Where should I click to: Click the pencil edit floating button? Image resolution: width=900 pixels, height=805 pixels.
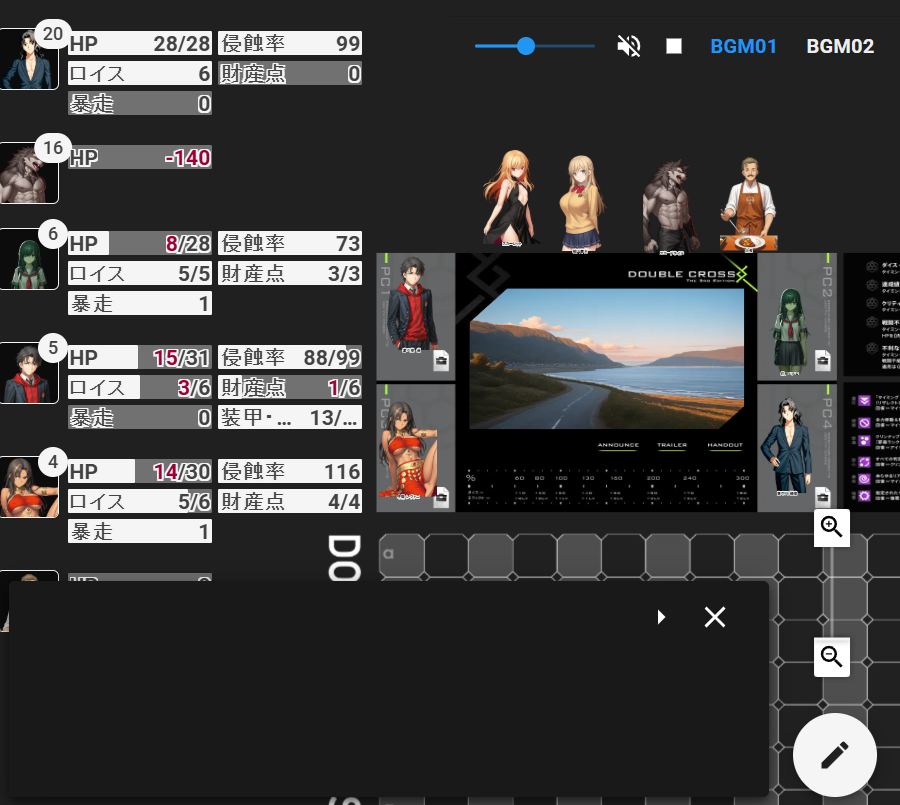point(834,755)
